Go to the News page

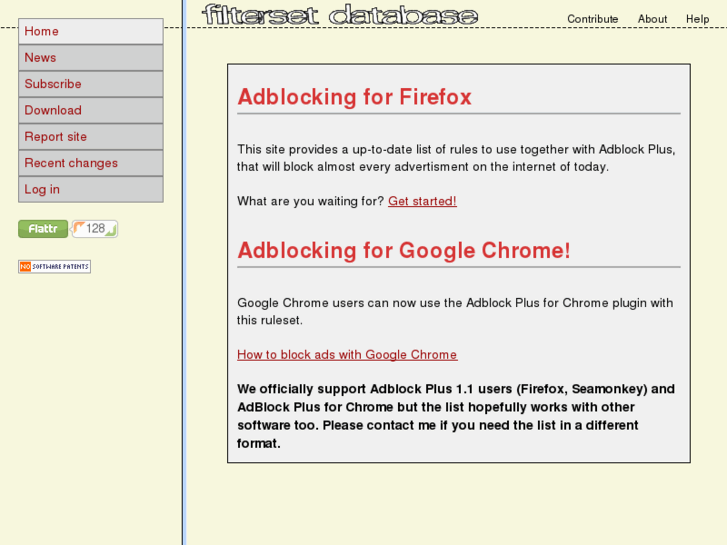coord(91,58)
